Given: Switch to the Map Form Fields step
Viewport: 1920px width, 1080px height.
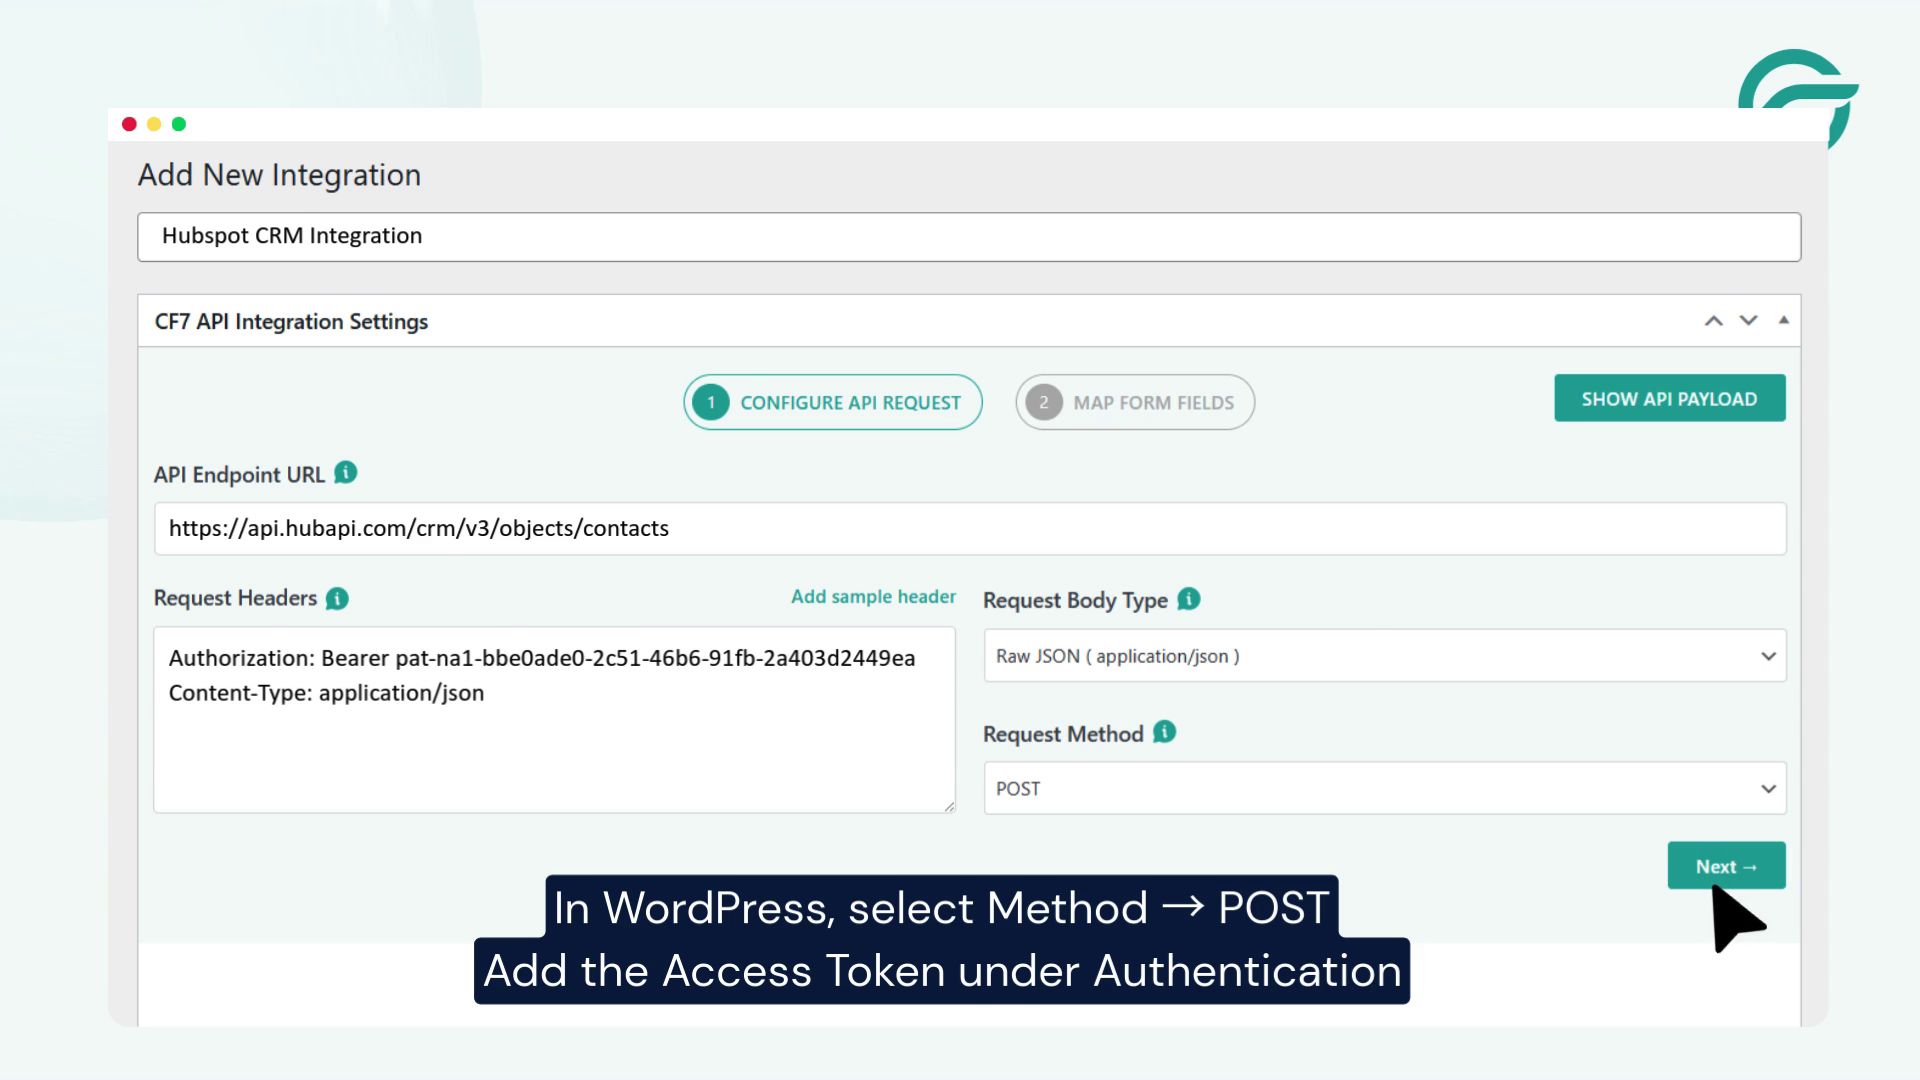Looking at the screenshot, I should (x=1135, y=402).
